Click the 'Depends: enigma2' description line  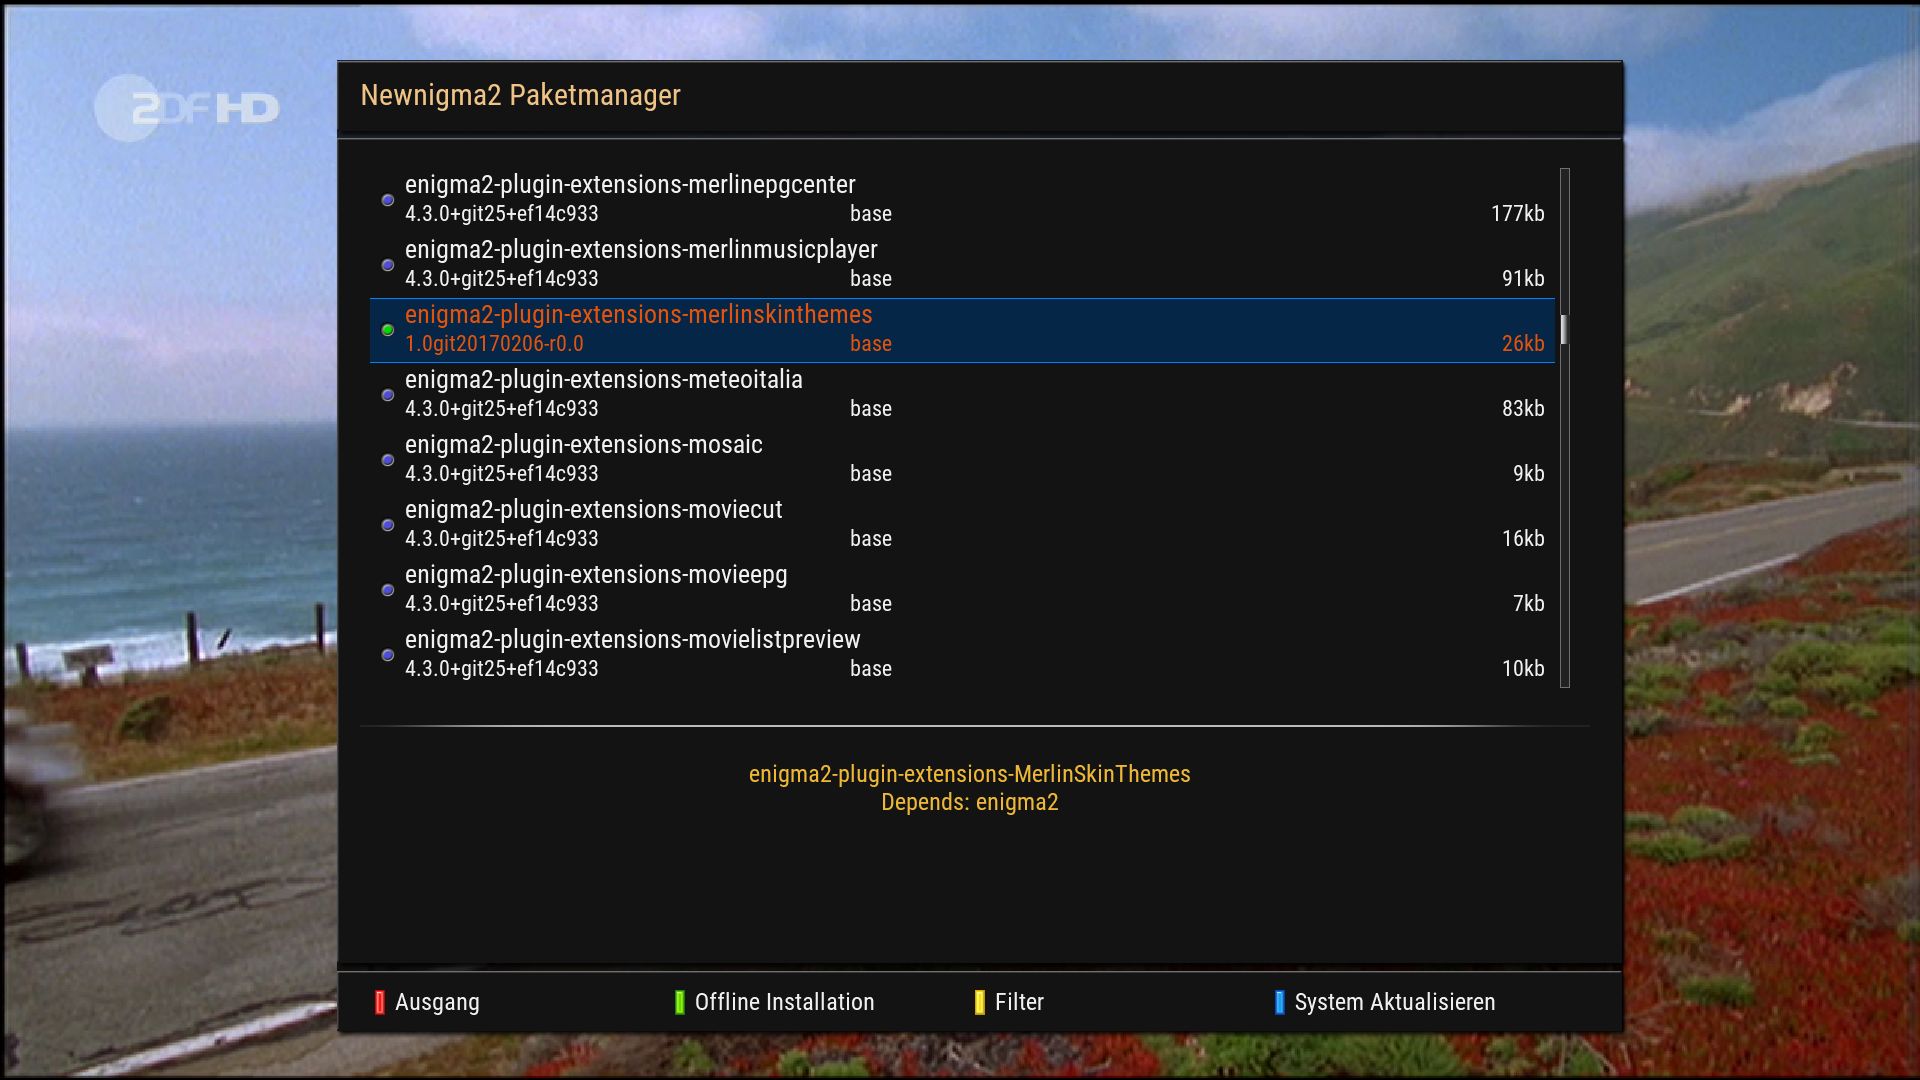(x=969, y=802)
